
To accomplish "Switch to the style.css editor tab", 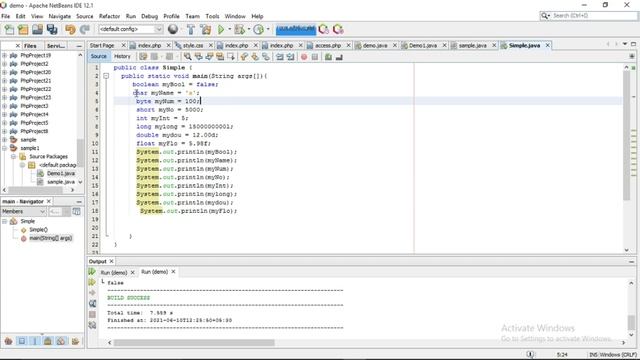I will pyautogui.click(x=193, y=45).
